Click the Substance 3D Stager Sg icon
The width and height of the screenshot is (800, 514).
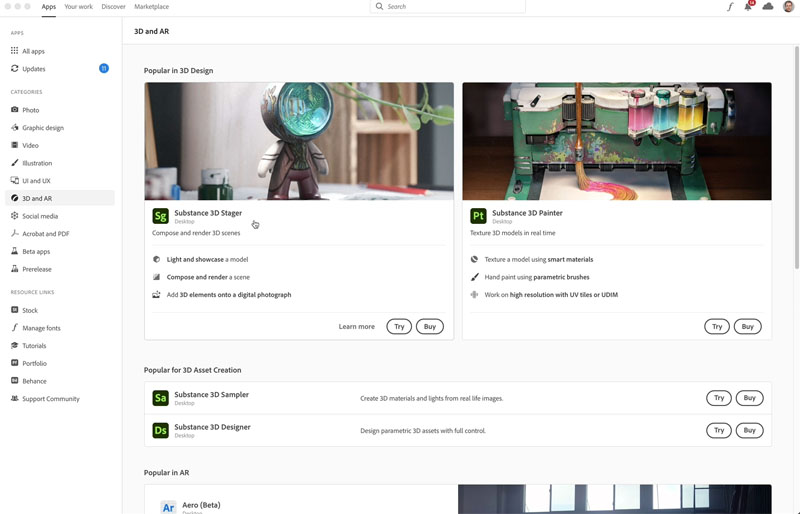[x=160, y=216]
